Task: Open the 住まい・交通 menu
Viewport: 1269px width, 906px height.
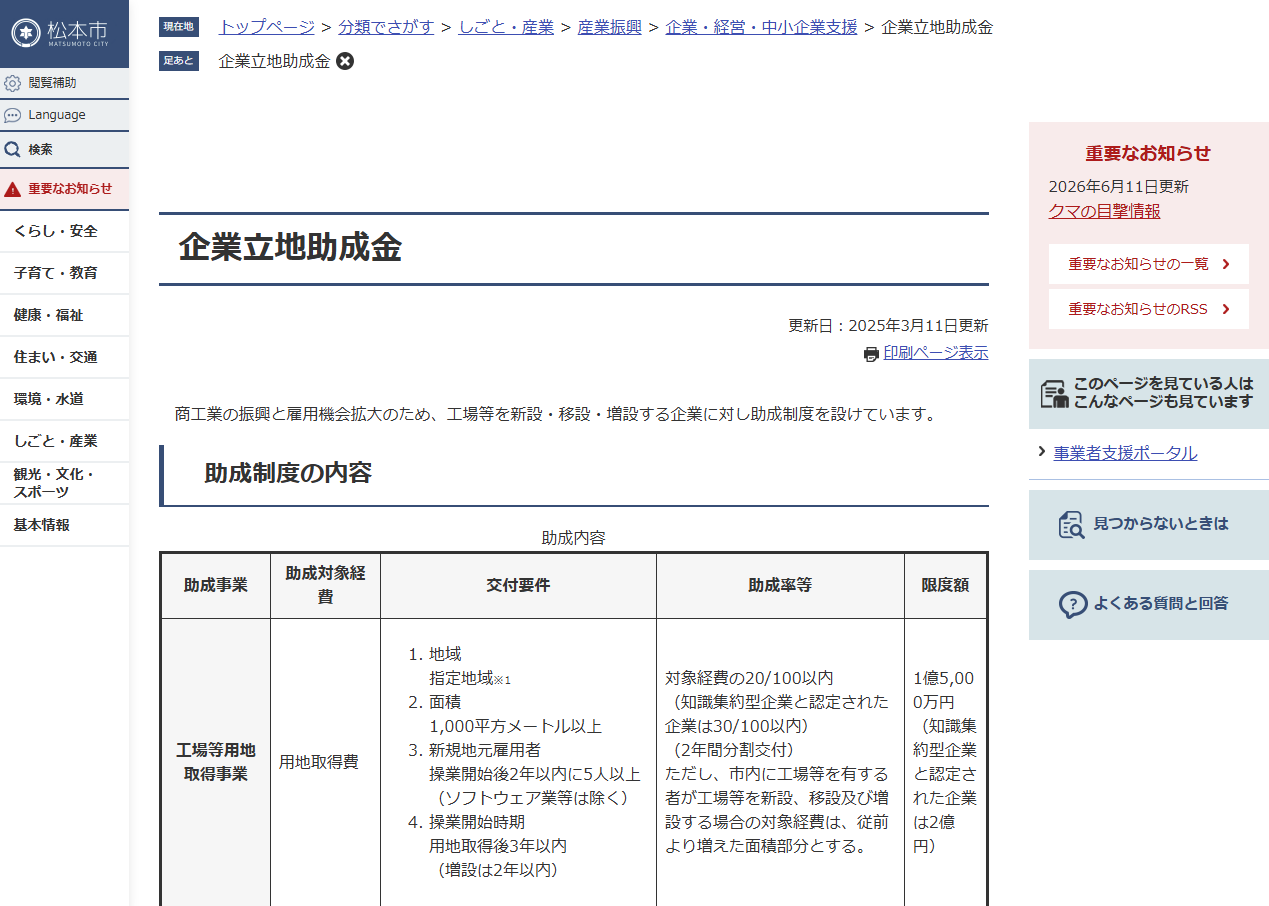Action: [65, 357]
